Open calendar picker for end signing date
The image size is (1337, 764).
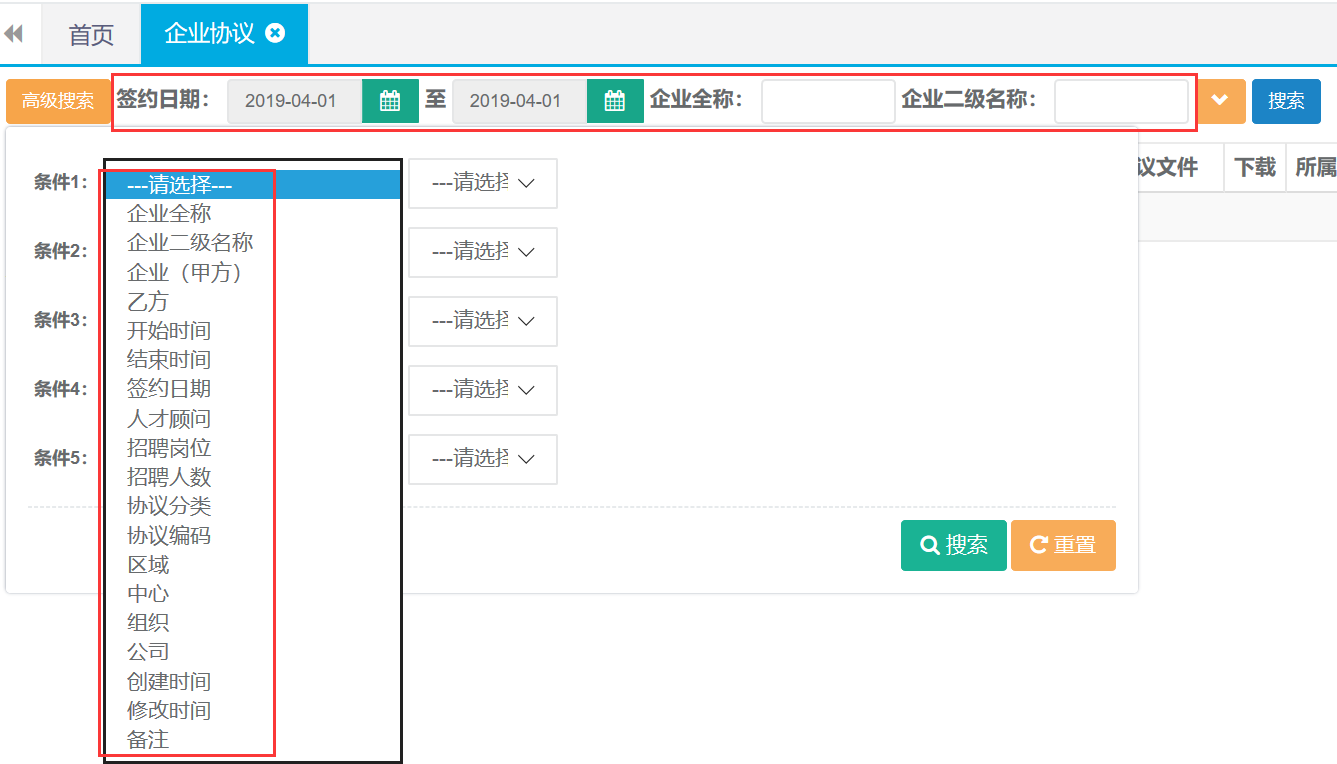pos(615,101)
